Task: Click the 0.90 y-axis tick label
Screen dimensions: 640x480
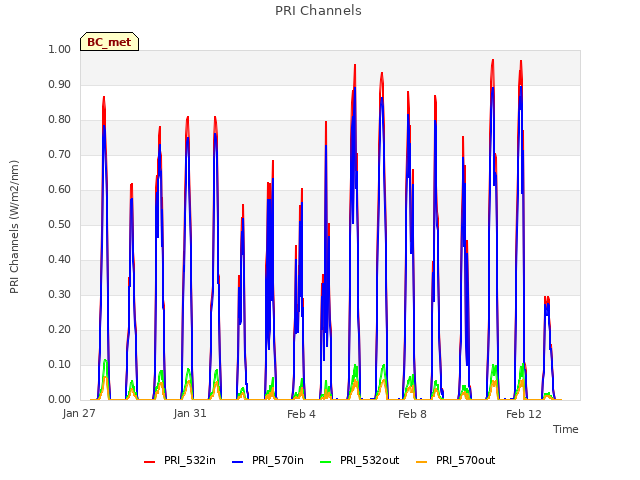Action: click(x=60, y=84)
